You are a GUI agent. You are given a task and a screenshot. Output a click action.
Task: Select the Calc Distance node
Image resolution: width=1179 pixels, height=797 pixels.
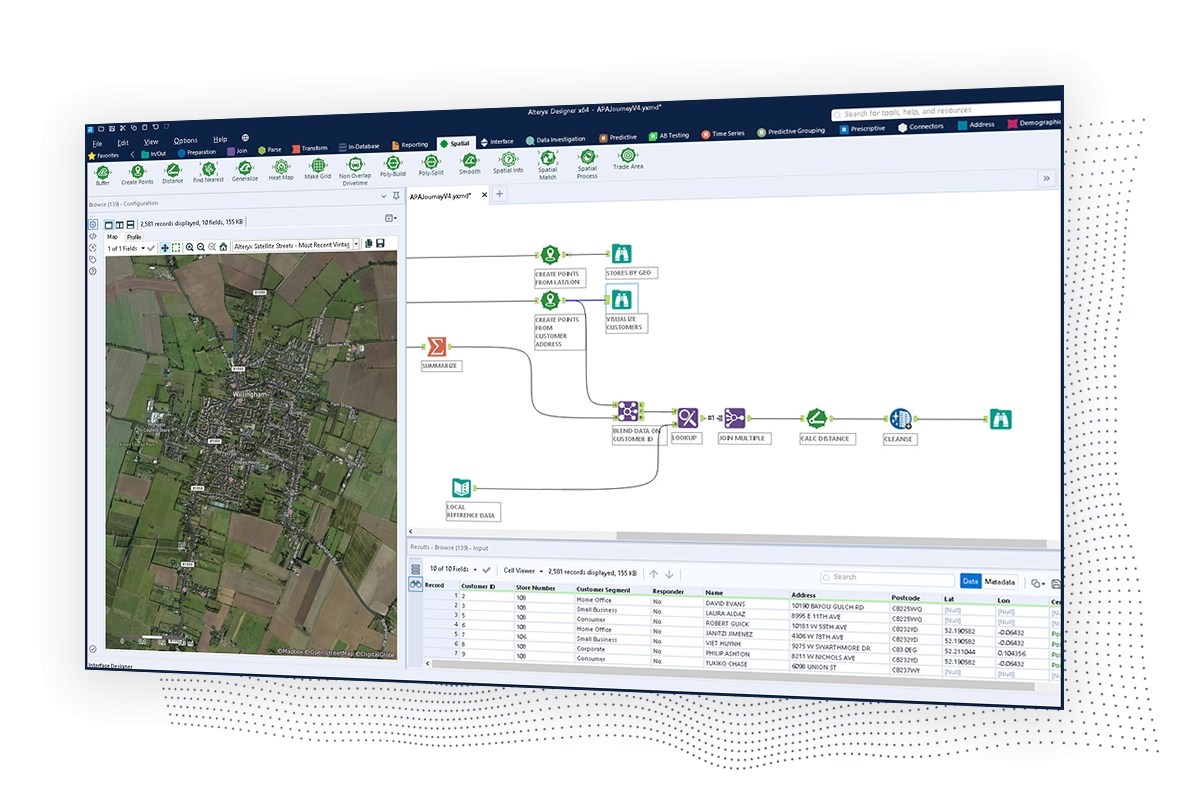[x=817, y=418]
